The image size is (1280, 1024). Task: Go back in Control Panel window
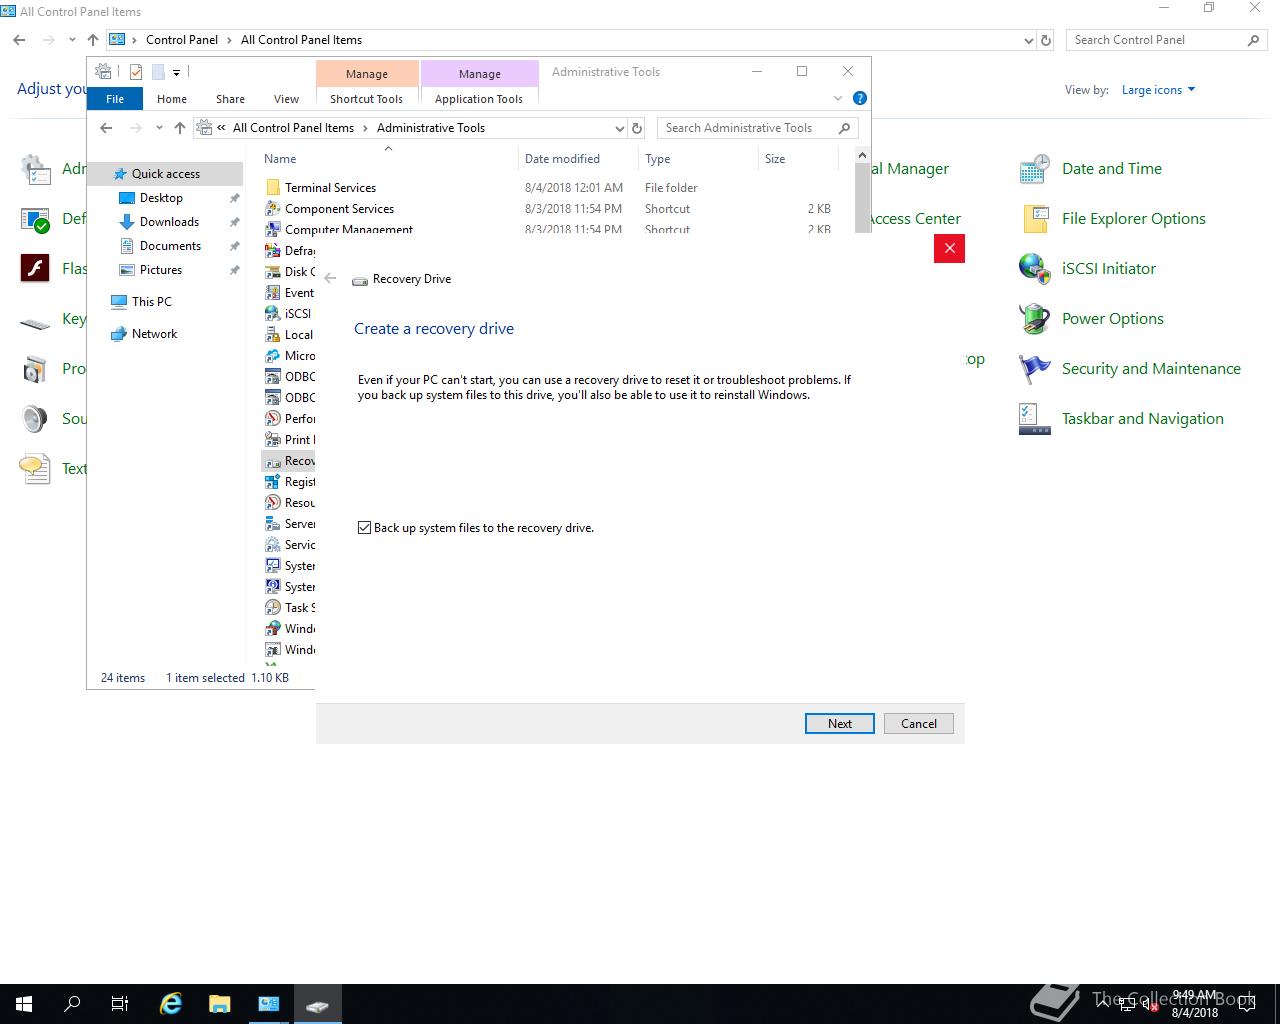(x=19, y=40)
